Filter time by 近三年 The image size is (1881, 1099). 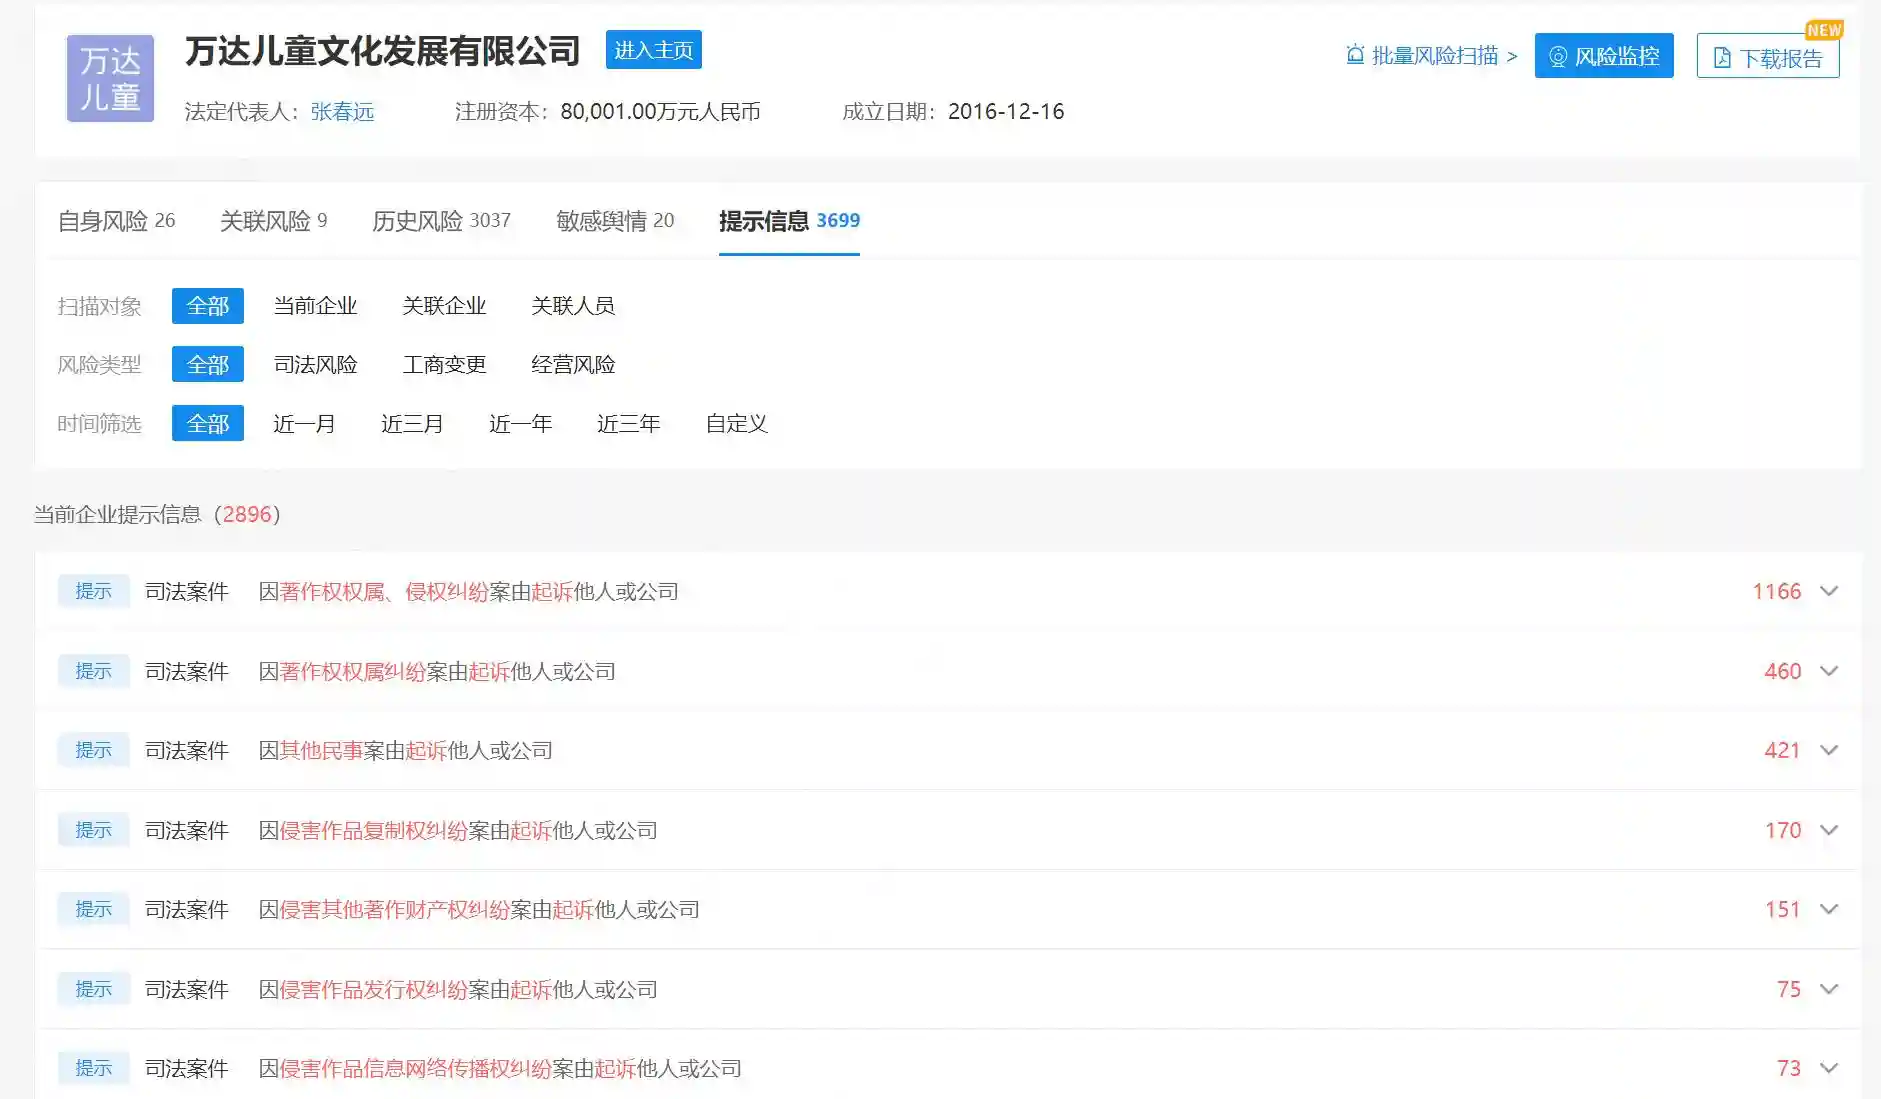tap(628, 424)
